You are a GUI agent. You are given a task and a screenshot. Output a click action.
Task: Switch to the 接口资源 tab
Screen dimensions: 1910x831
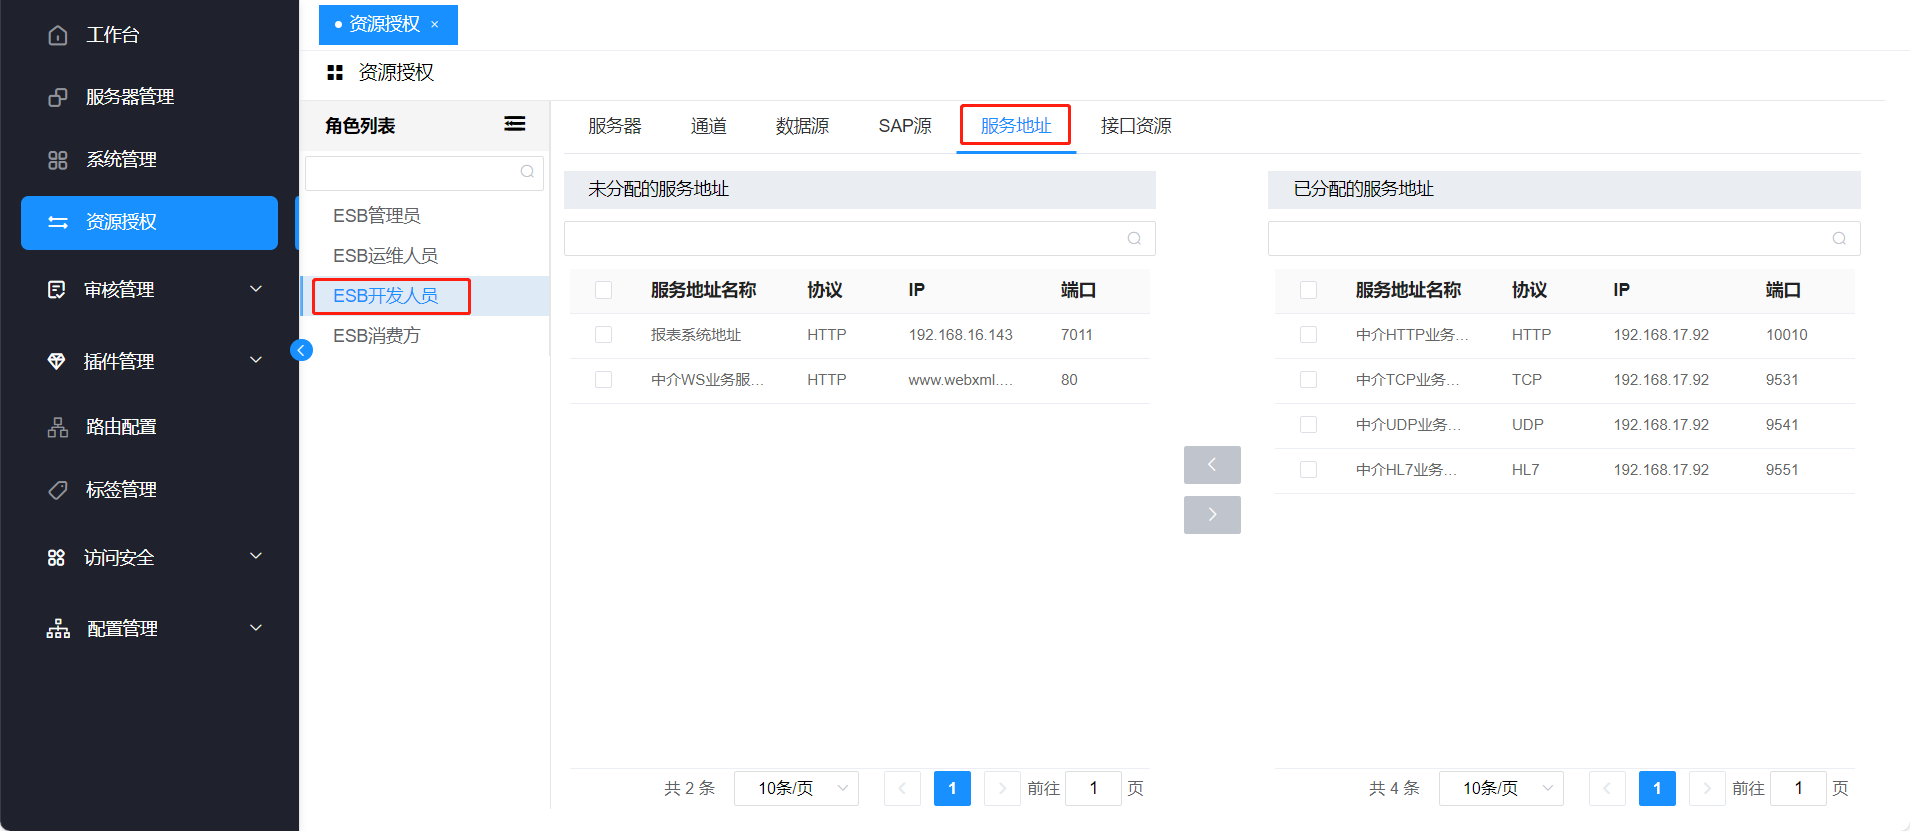[x=1136, y=126]
